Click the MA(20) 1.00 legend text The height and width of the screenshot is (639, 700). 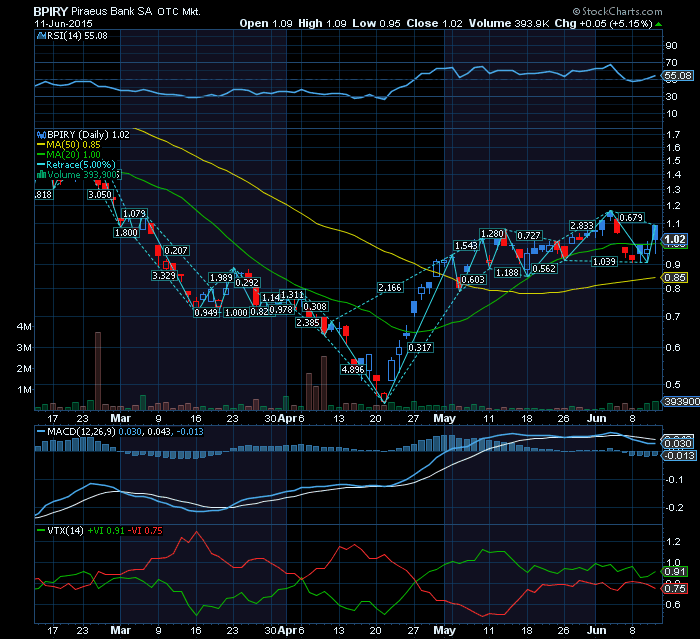click(x=73, y=155)
